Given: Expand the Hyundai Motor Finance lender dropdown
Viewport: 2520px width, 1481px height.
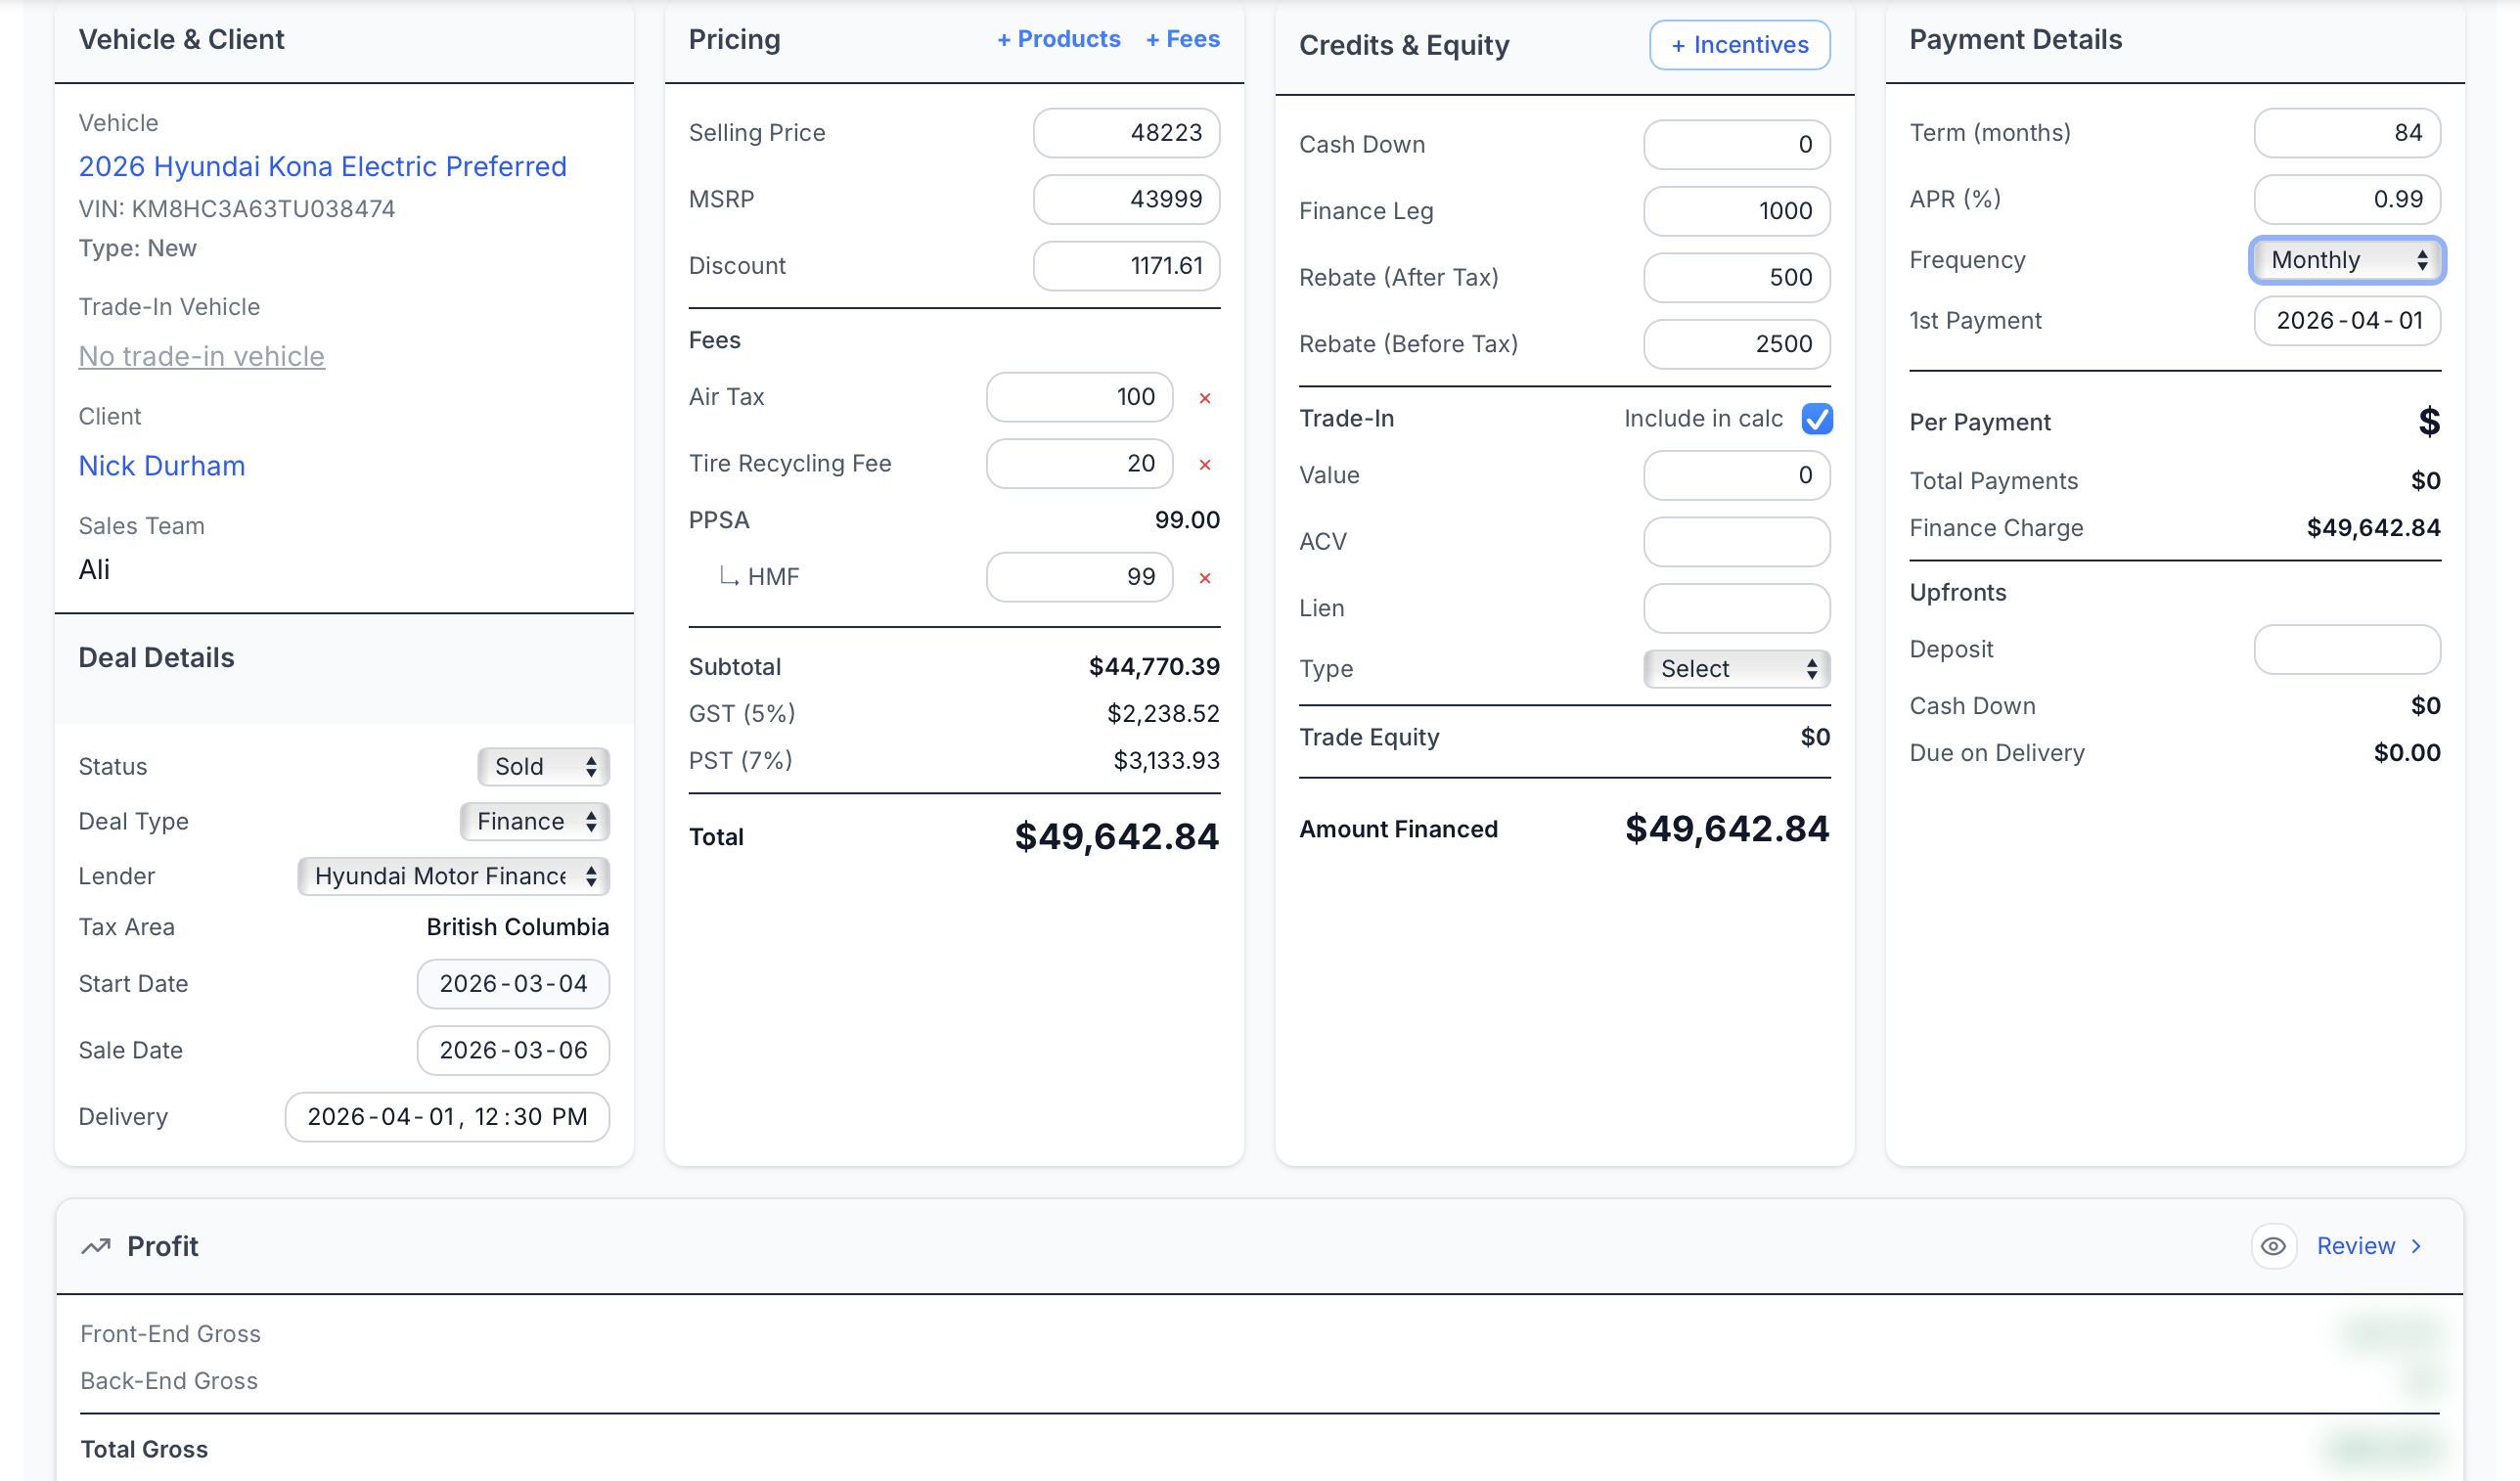Looking at the screenshot, I should pos(454,876).
